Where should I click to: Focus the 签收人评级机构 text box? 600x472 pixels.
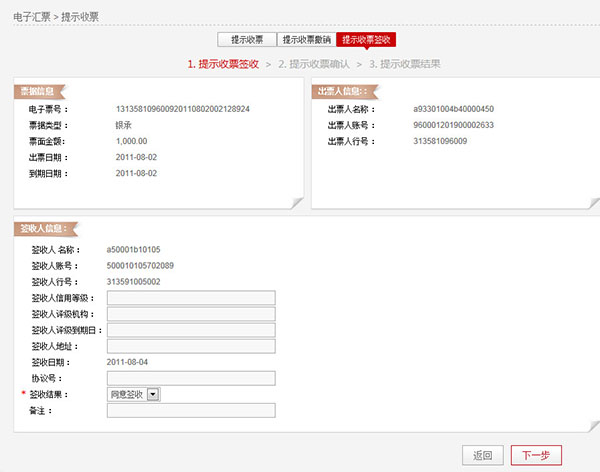[191, 314]
